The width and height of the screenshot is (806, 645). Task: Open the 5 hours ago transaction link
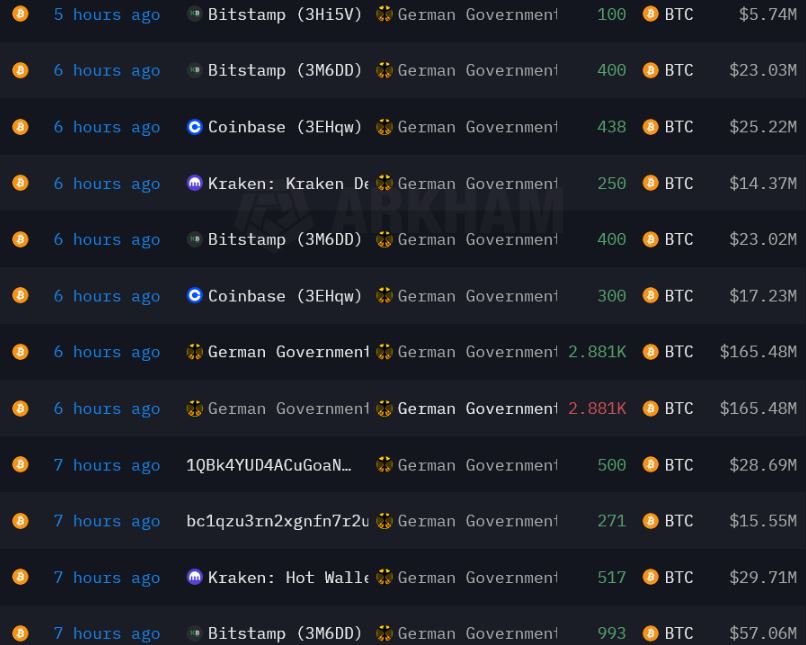coord(107,15)
